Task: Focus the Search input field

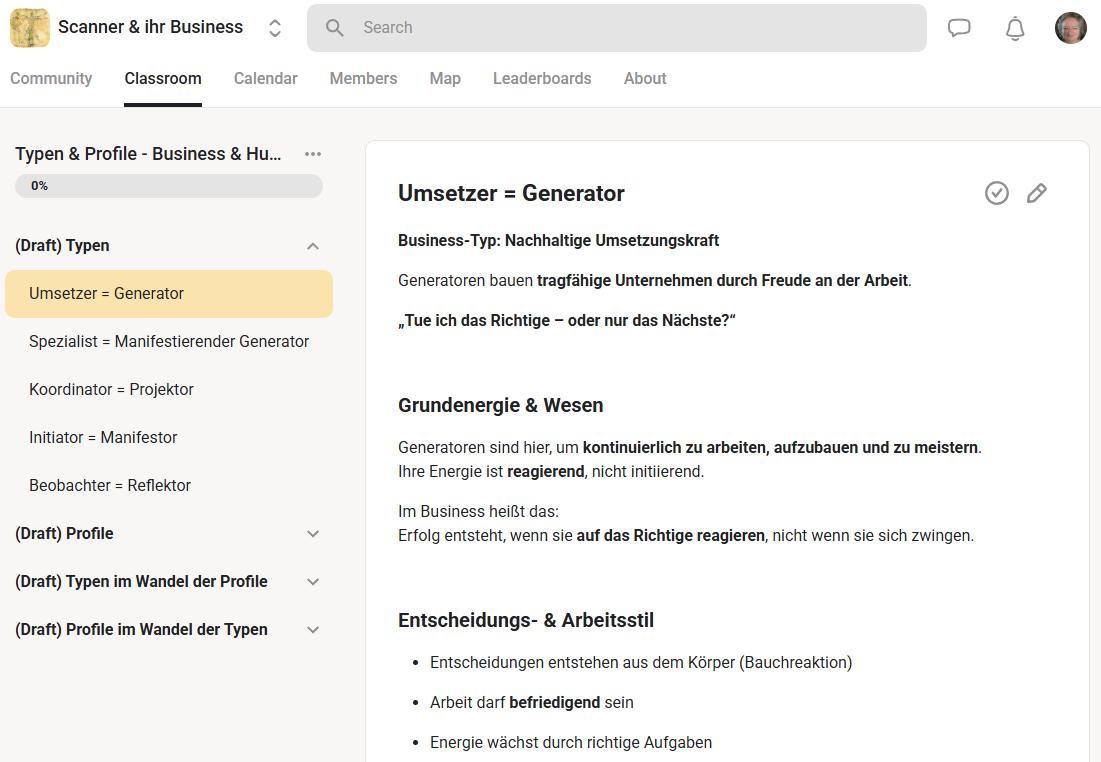Action: (x=630, y=28)
